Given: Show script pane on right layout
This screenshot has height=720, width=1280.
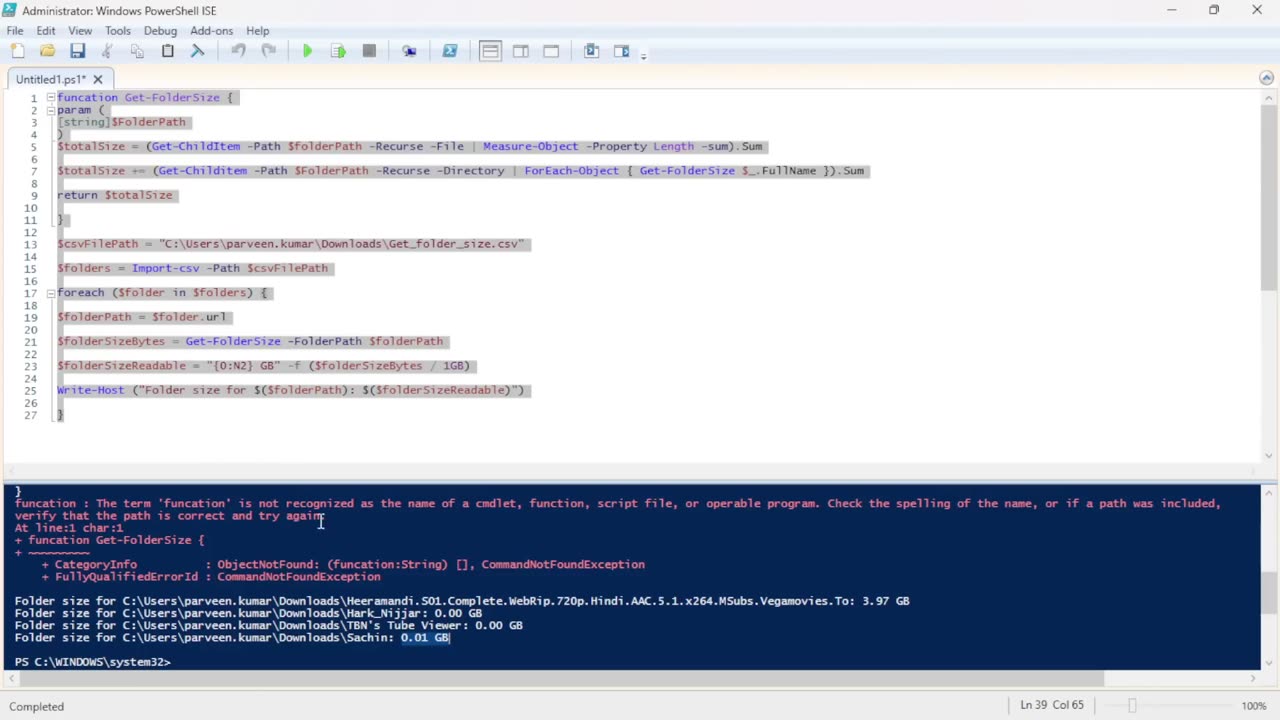Looking at the screenshot, I should pos(521,51).
